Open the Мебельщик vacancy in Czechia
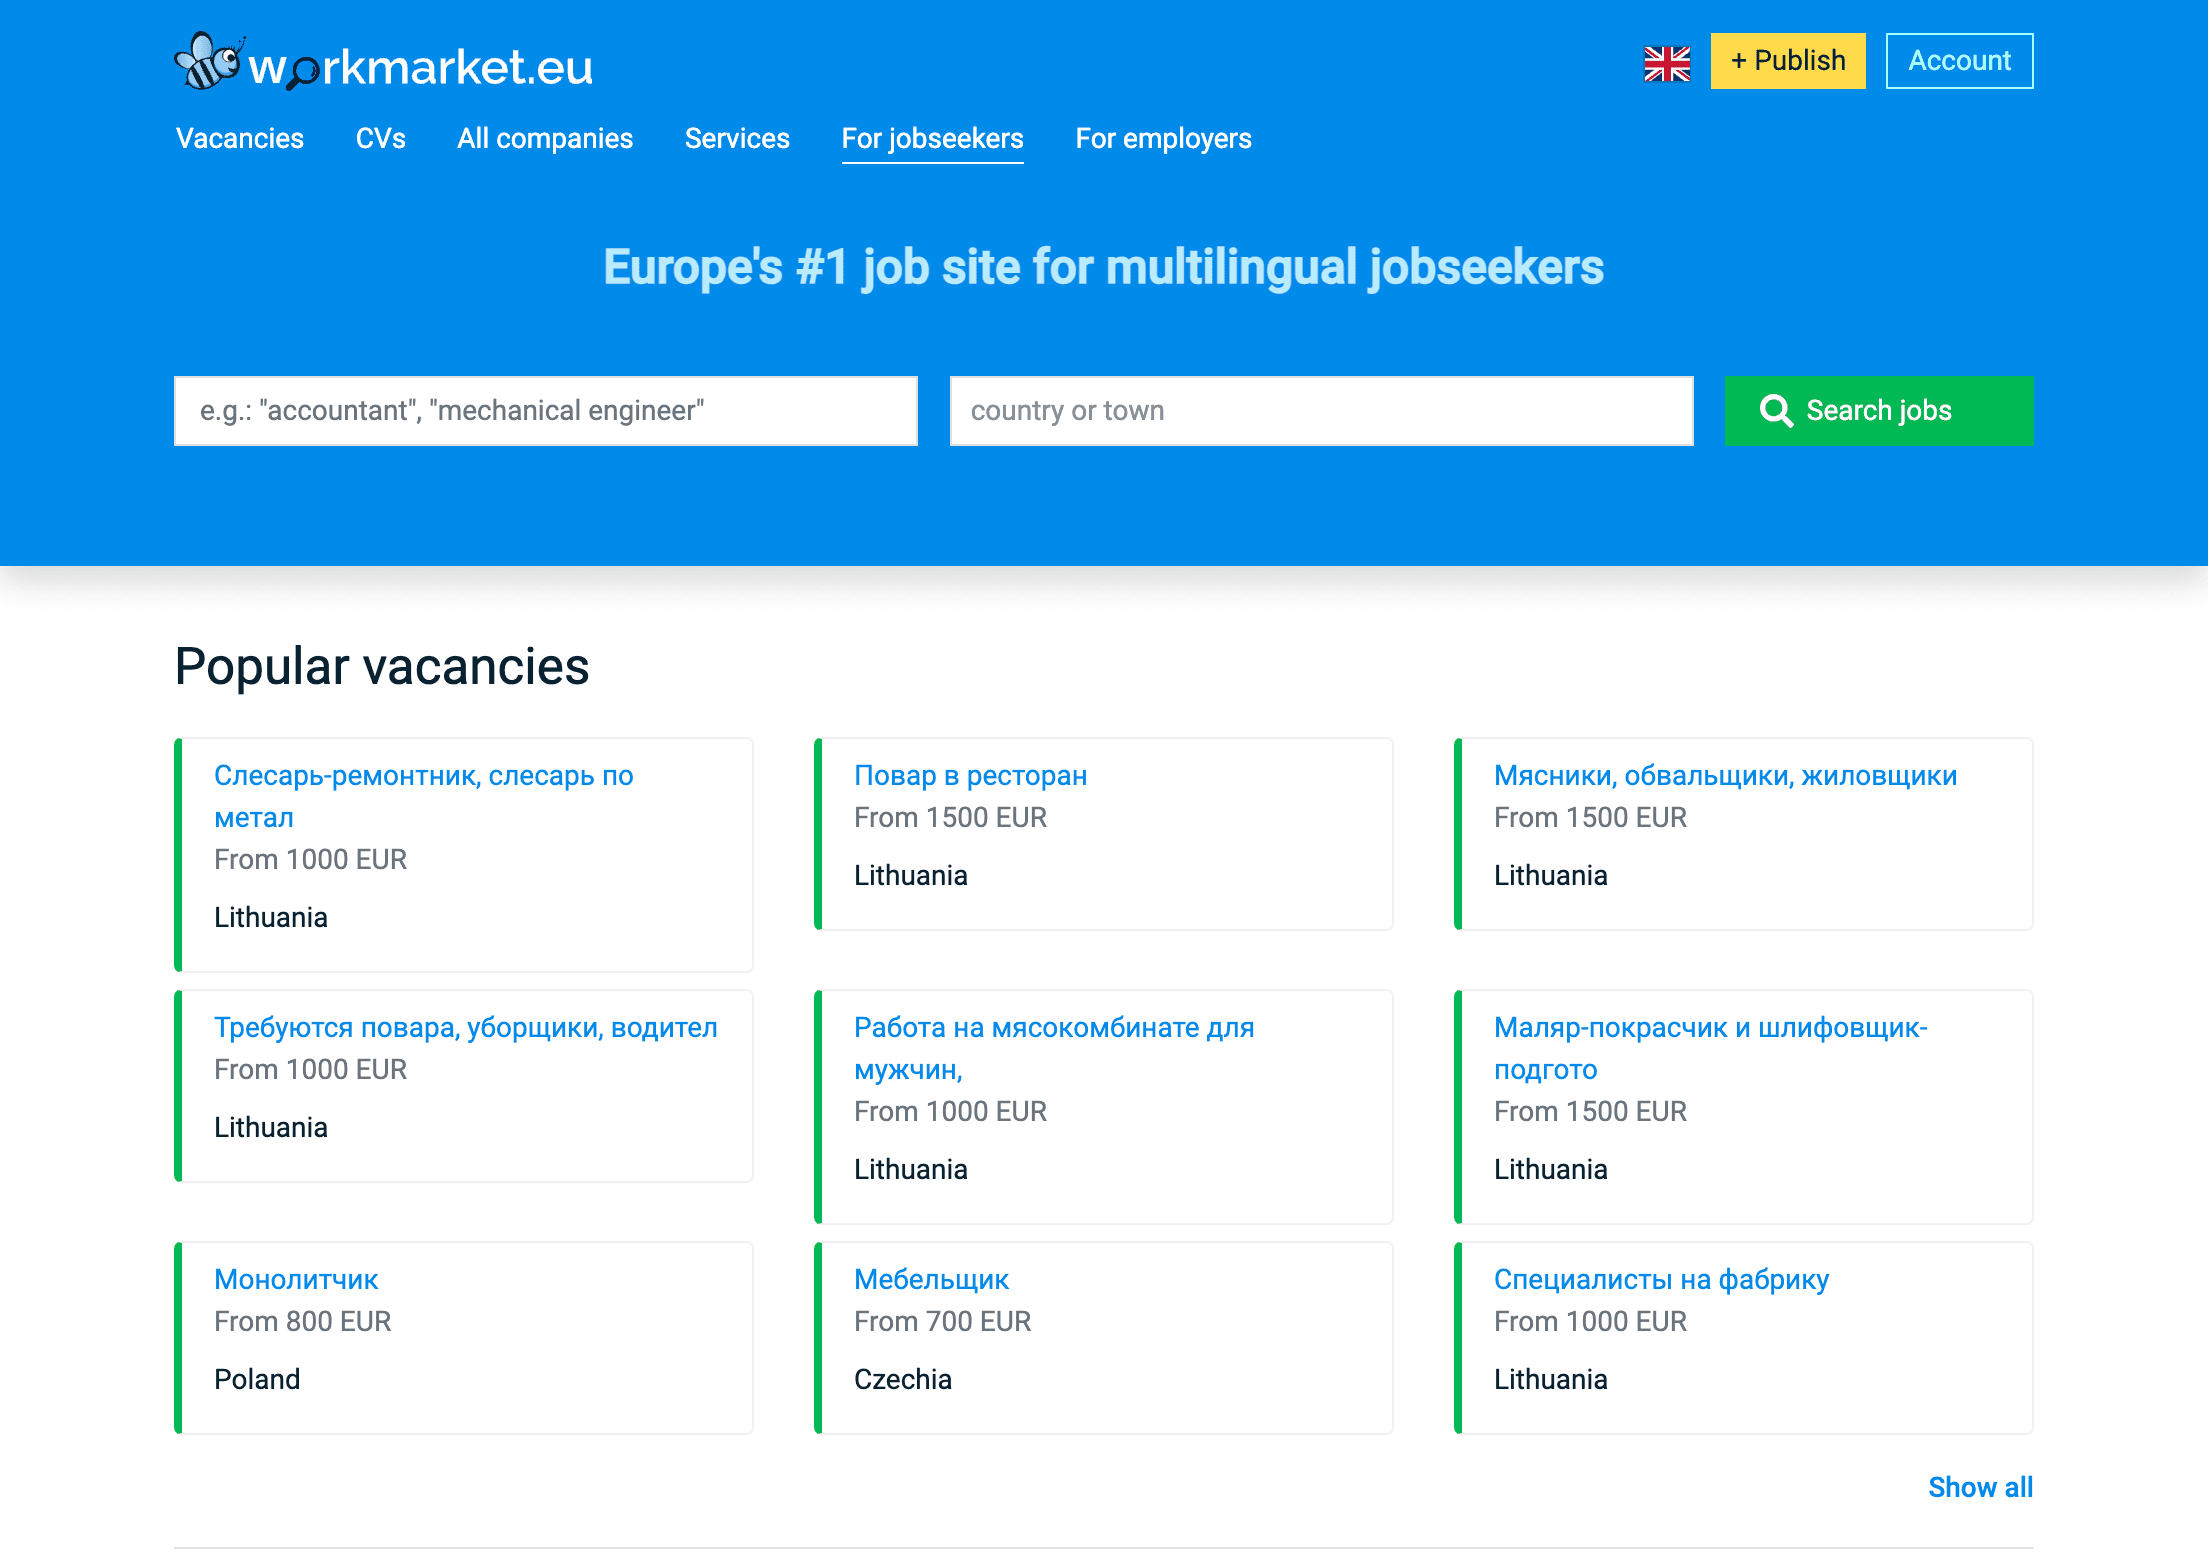 click(931, 1279)
